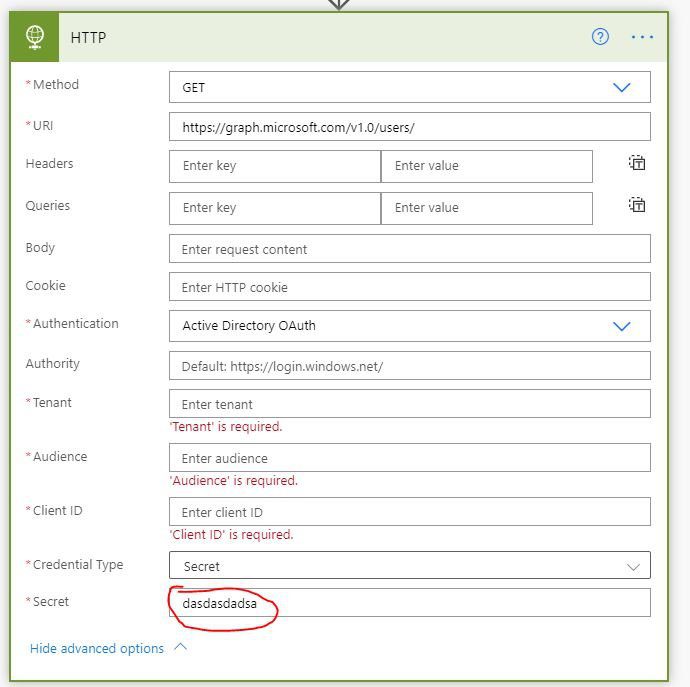Click the HTTP globe connector icon
The width and height of the screenshot is (690, 687).
35,37
